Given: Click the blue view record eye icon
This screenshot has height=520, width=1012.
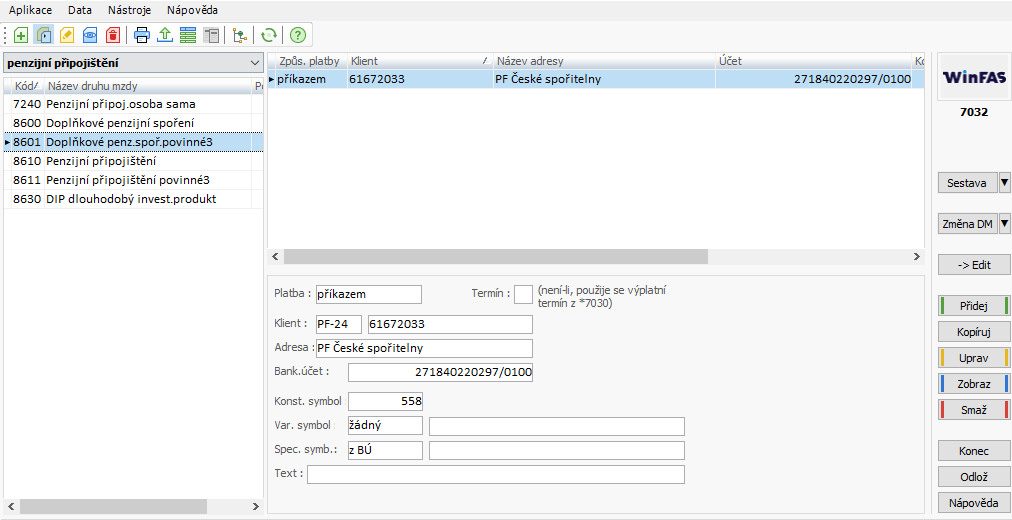Looking at the screenshot, I should pyautogui.click(x=90, y=35).
